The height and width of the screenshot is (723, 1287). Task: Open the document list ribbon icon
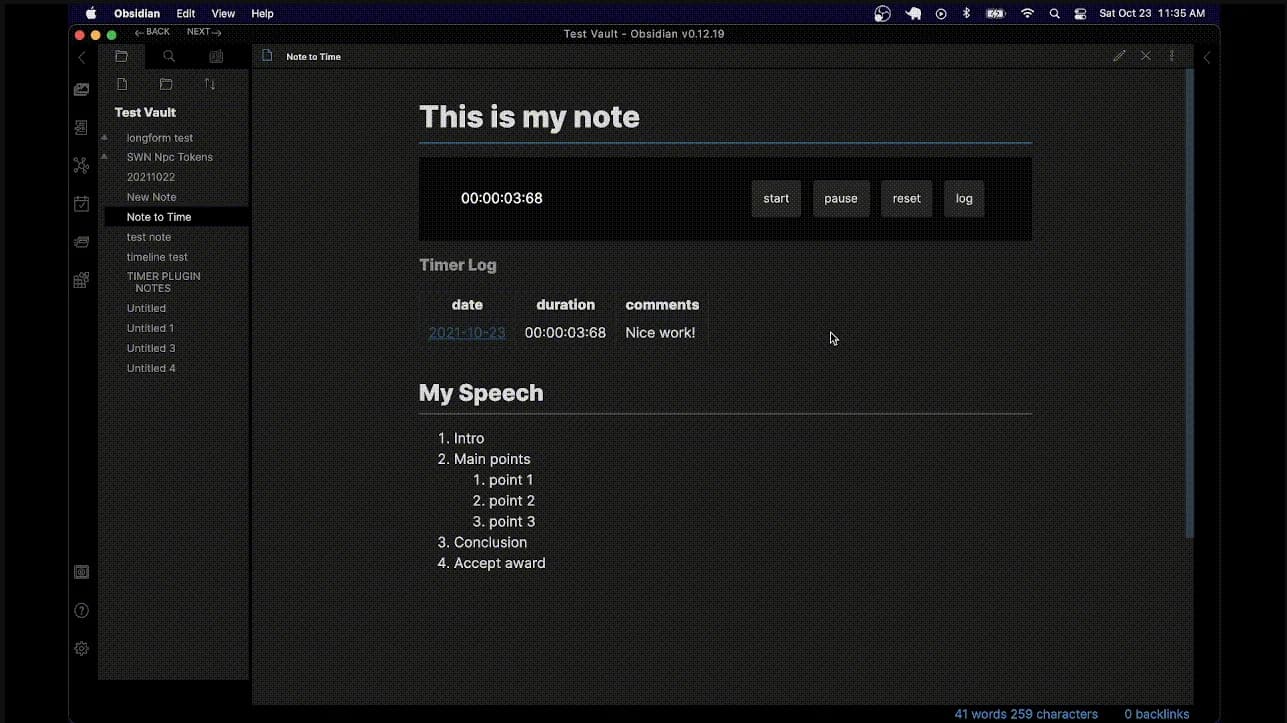(x=82, y=128)
